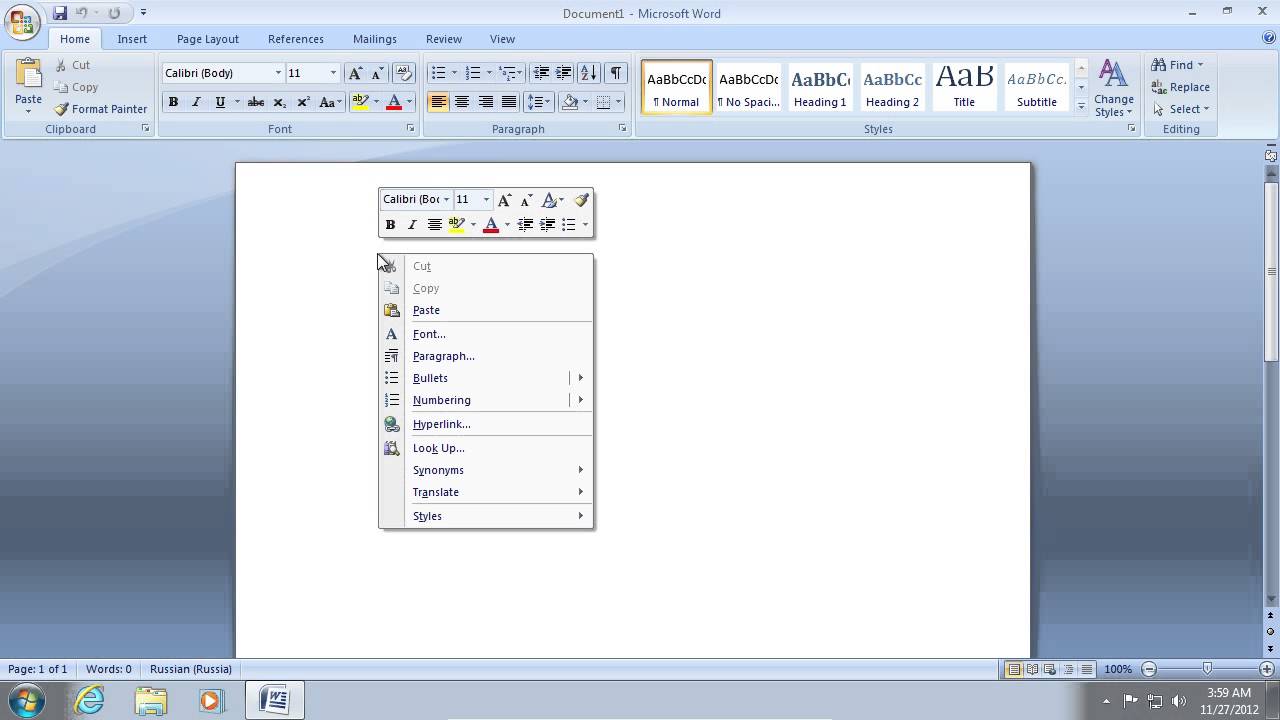
Task: Open Change Case dropdown
Action: tap(330, 102)
